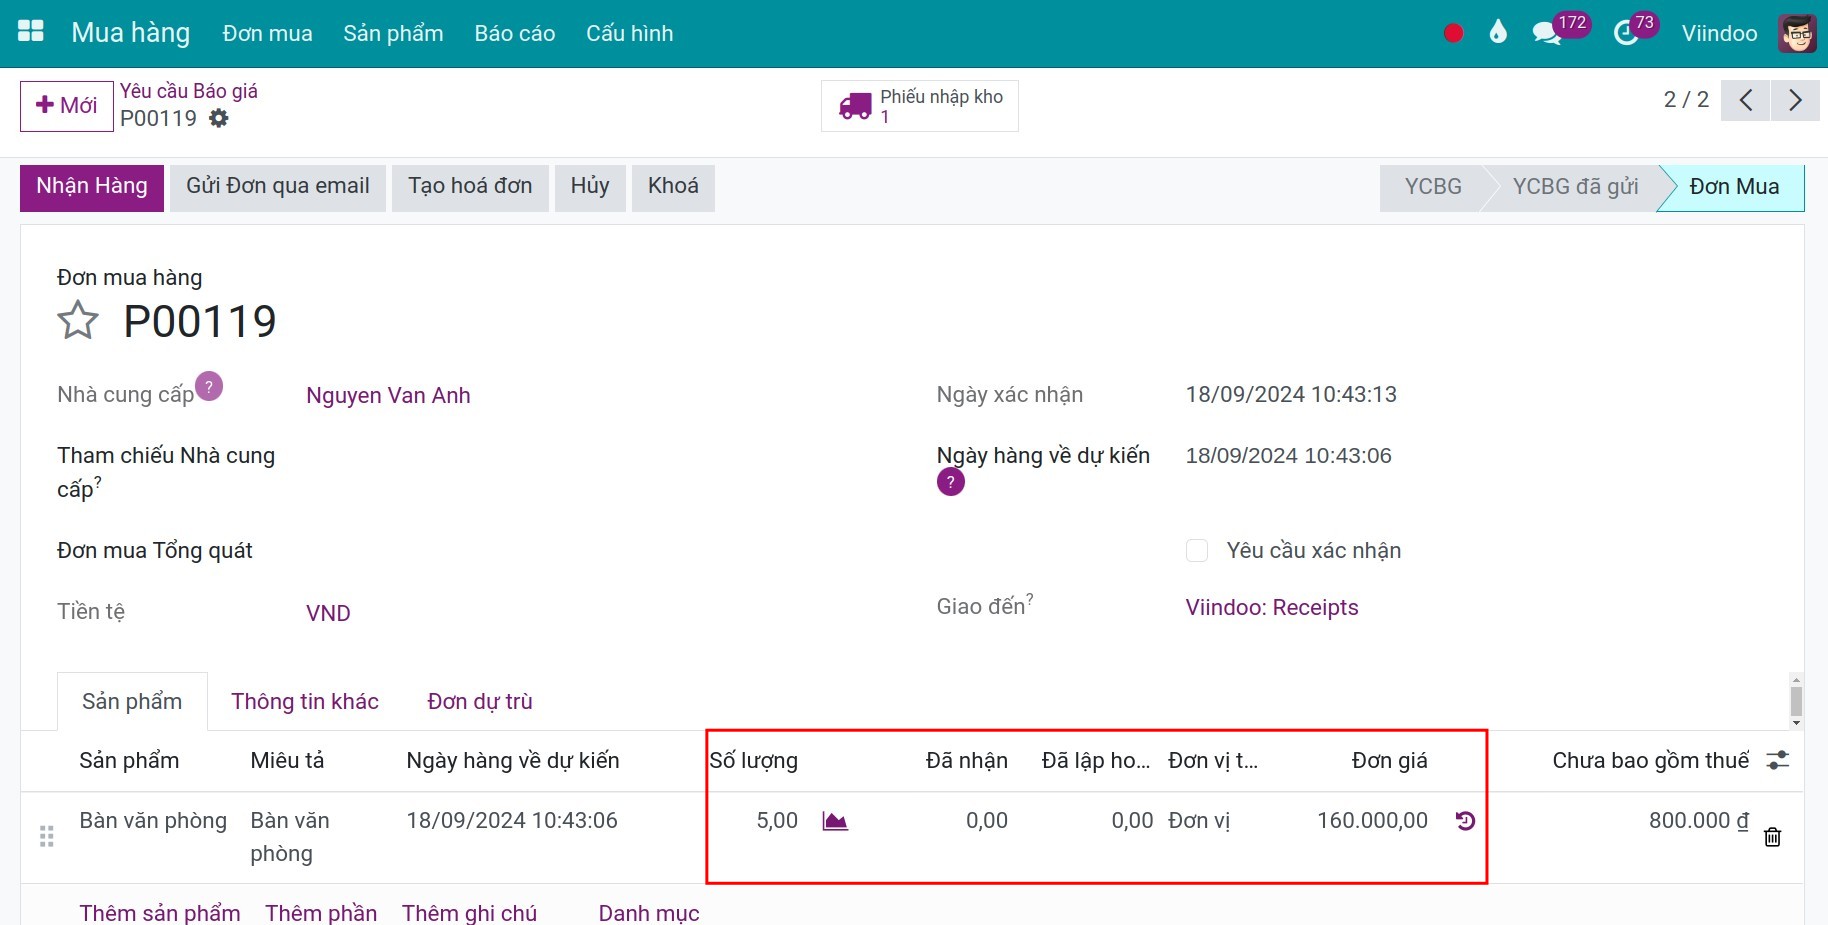Go to next record arrow
The width and height of the screenshot is (1828, 925).
coord(1794,100)
